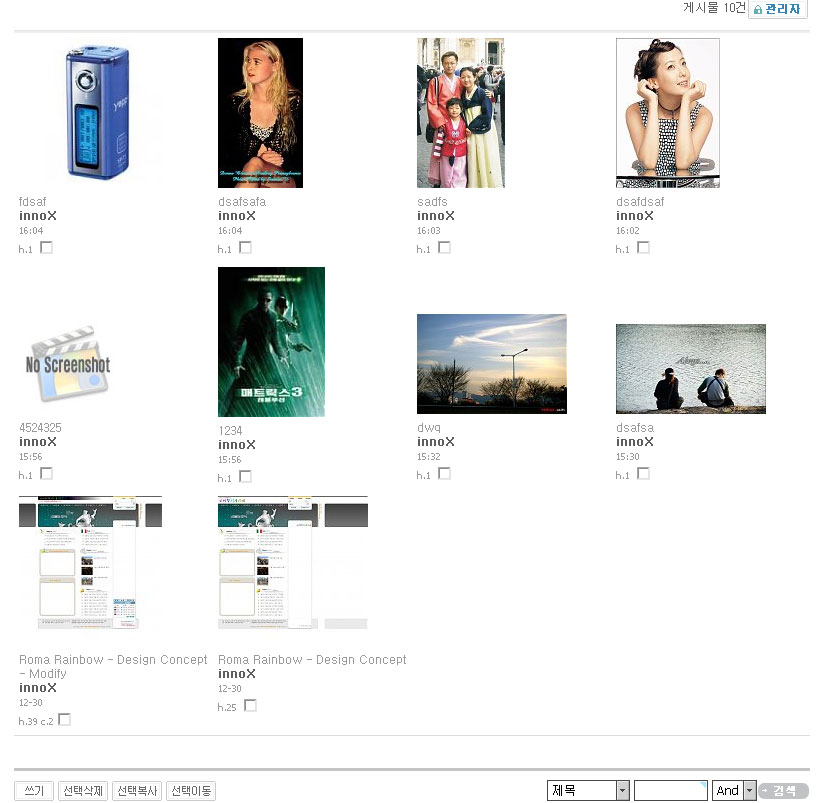Viewport: 826px width, 803px height.
Task: Open the dsafsa post title
Action: click(635, 428)
